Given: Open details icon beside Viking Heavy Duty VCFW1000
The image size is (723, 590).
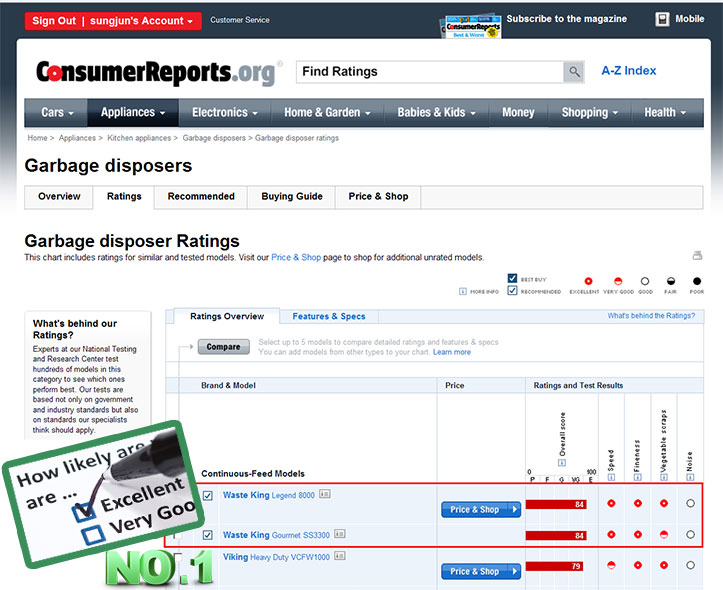Looking at the screenshot, I should [x=340, y=555].
